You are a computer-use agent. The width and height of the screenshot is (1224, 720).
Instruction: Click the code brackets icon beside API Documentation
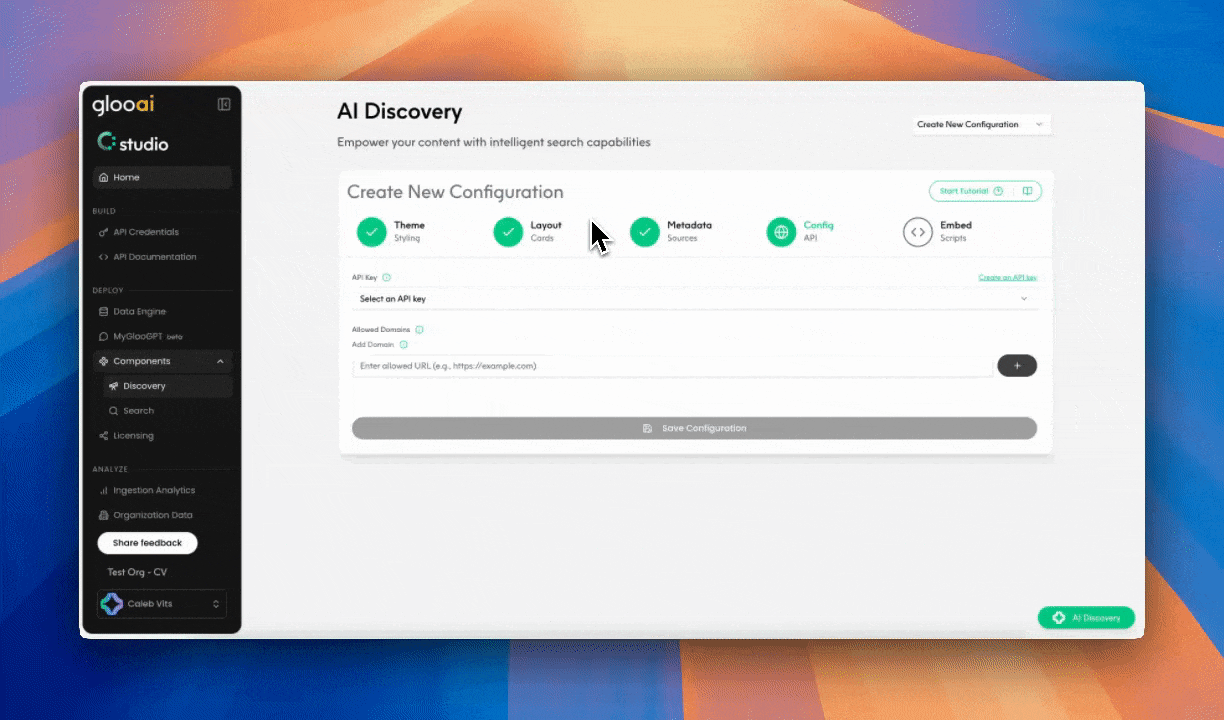103,257
